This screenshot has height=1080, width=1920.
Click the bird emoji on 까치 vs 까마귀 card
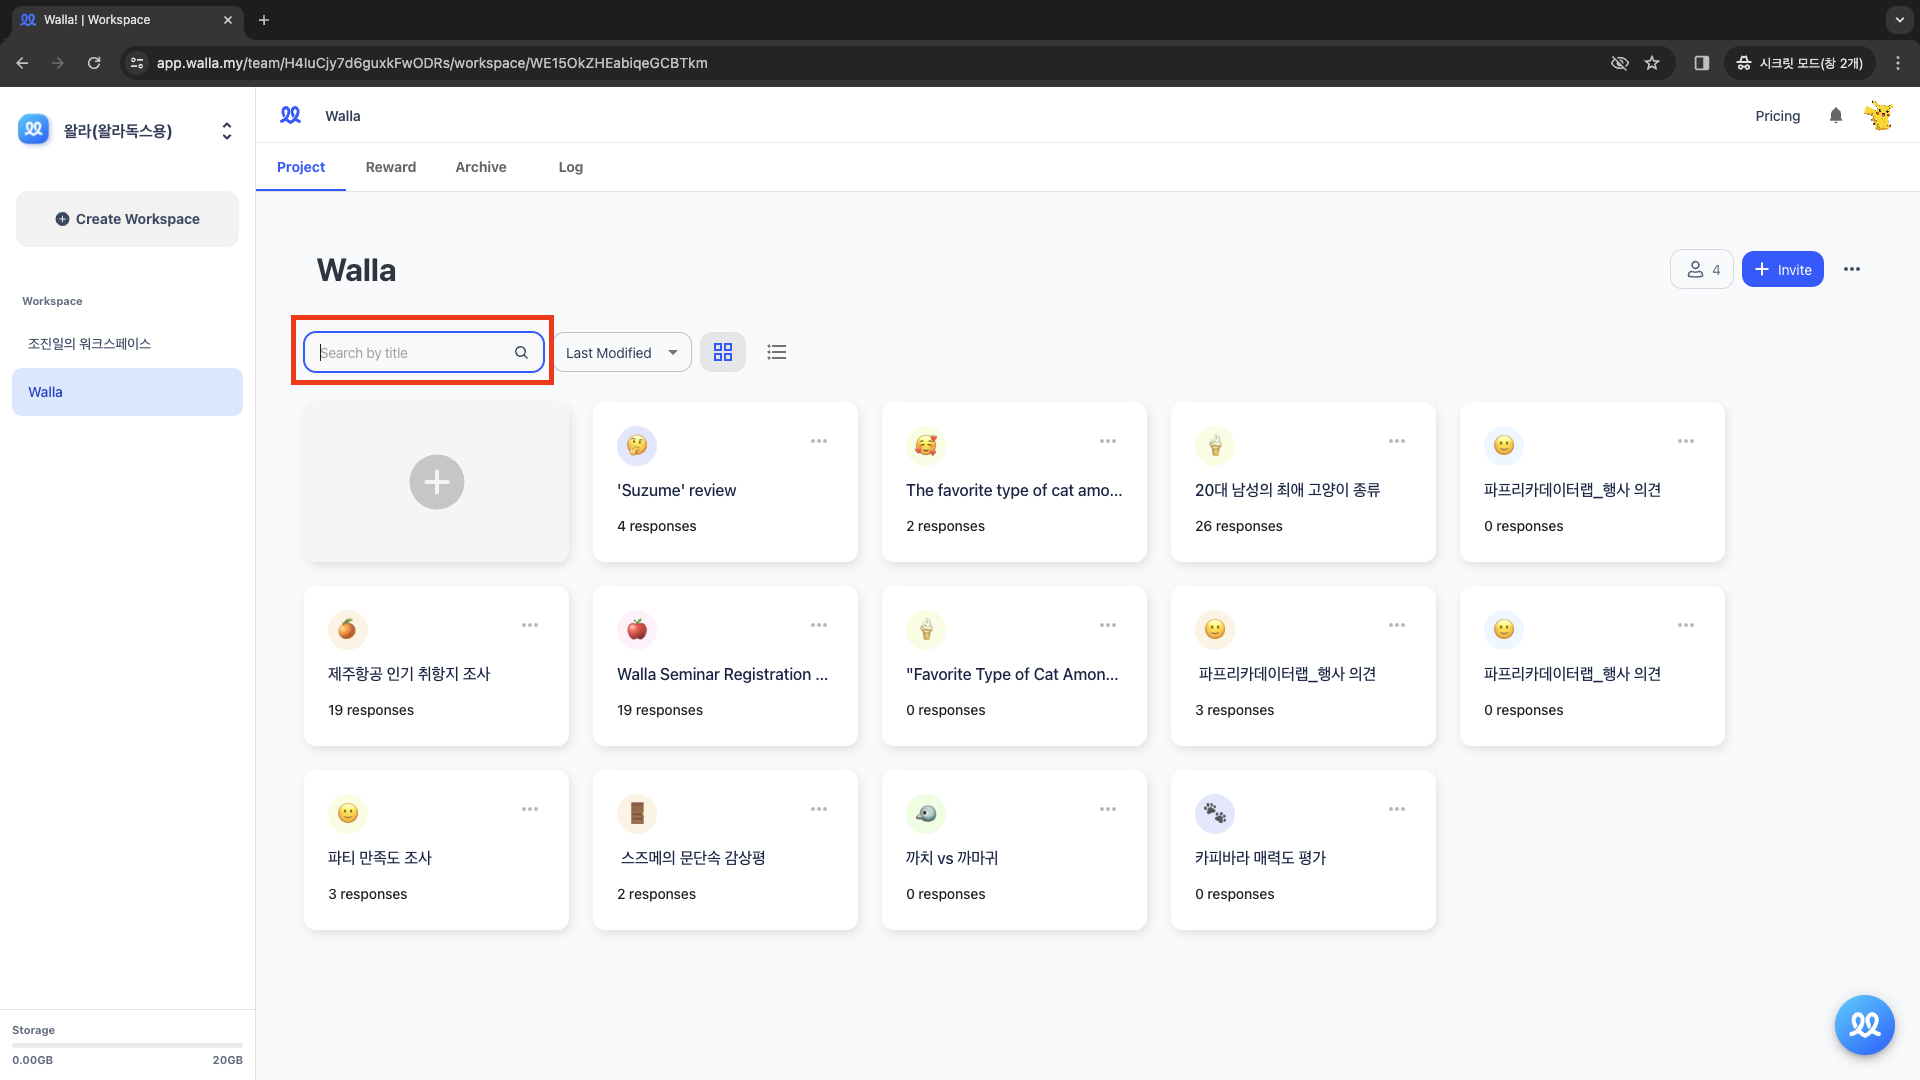tap(926, 813)
